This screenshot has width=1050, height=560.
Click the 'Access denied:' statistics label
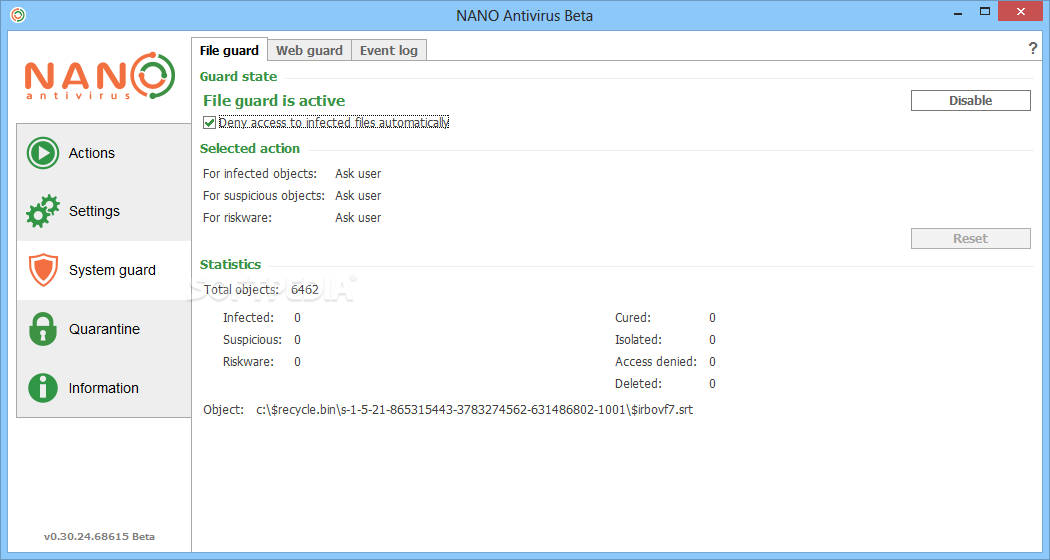[656, 362]
